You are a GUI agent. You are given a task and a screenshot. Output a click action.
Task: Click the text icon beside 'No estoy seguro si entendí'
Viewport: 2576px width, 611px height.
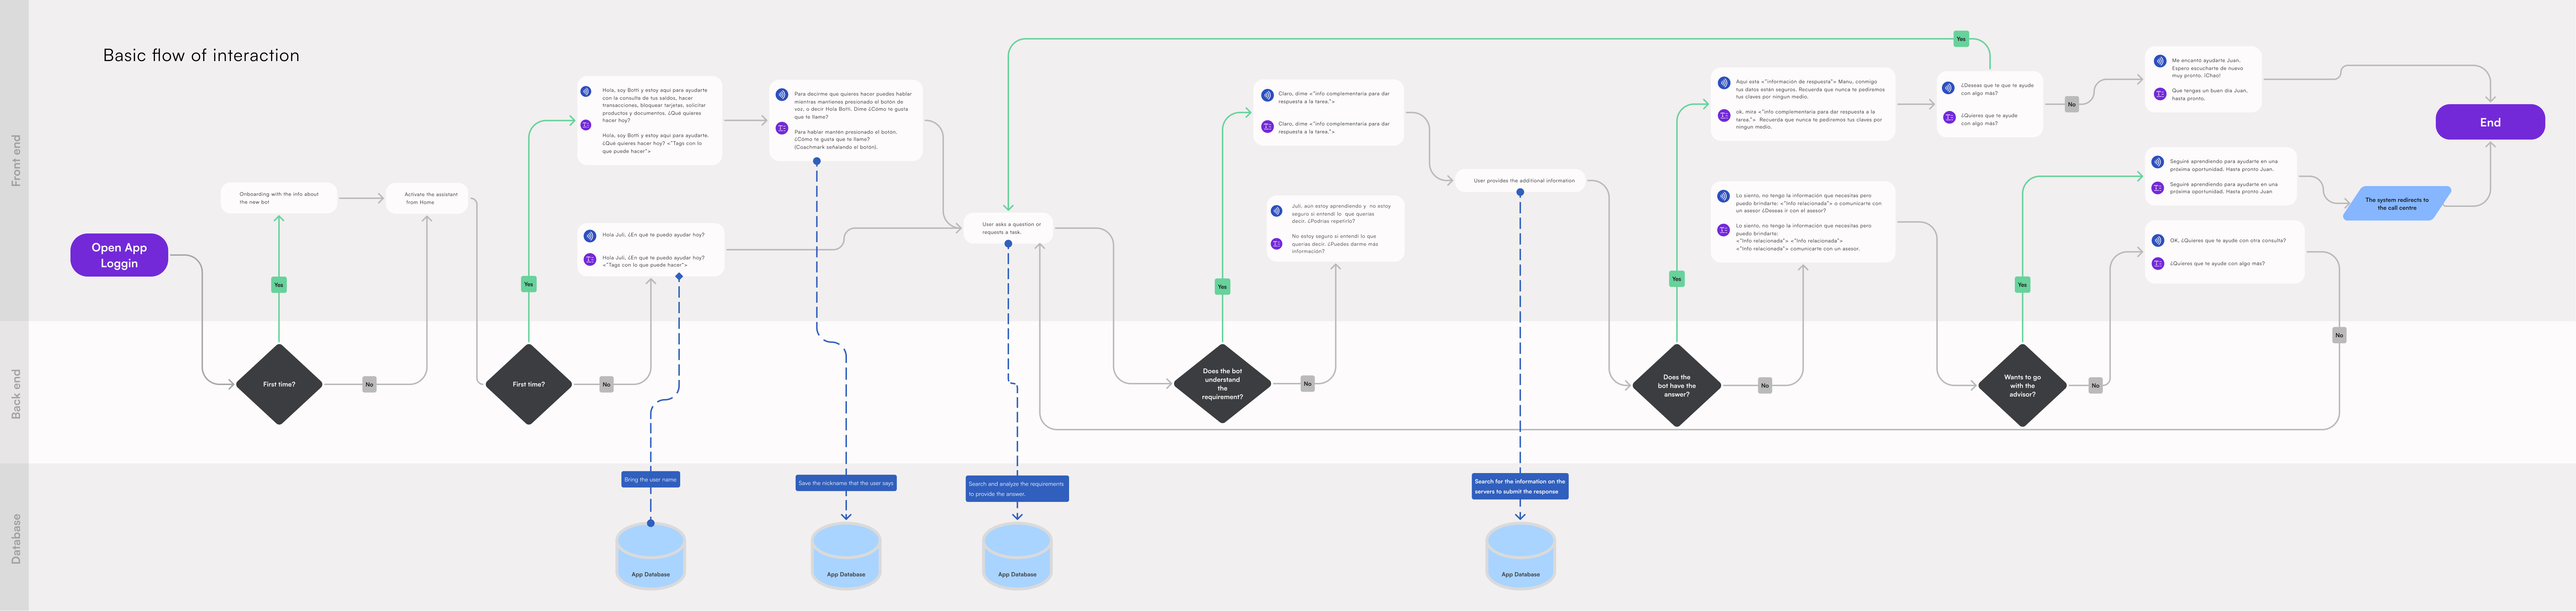coord(1277,243)
